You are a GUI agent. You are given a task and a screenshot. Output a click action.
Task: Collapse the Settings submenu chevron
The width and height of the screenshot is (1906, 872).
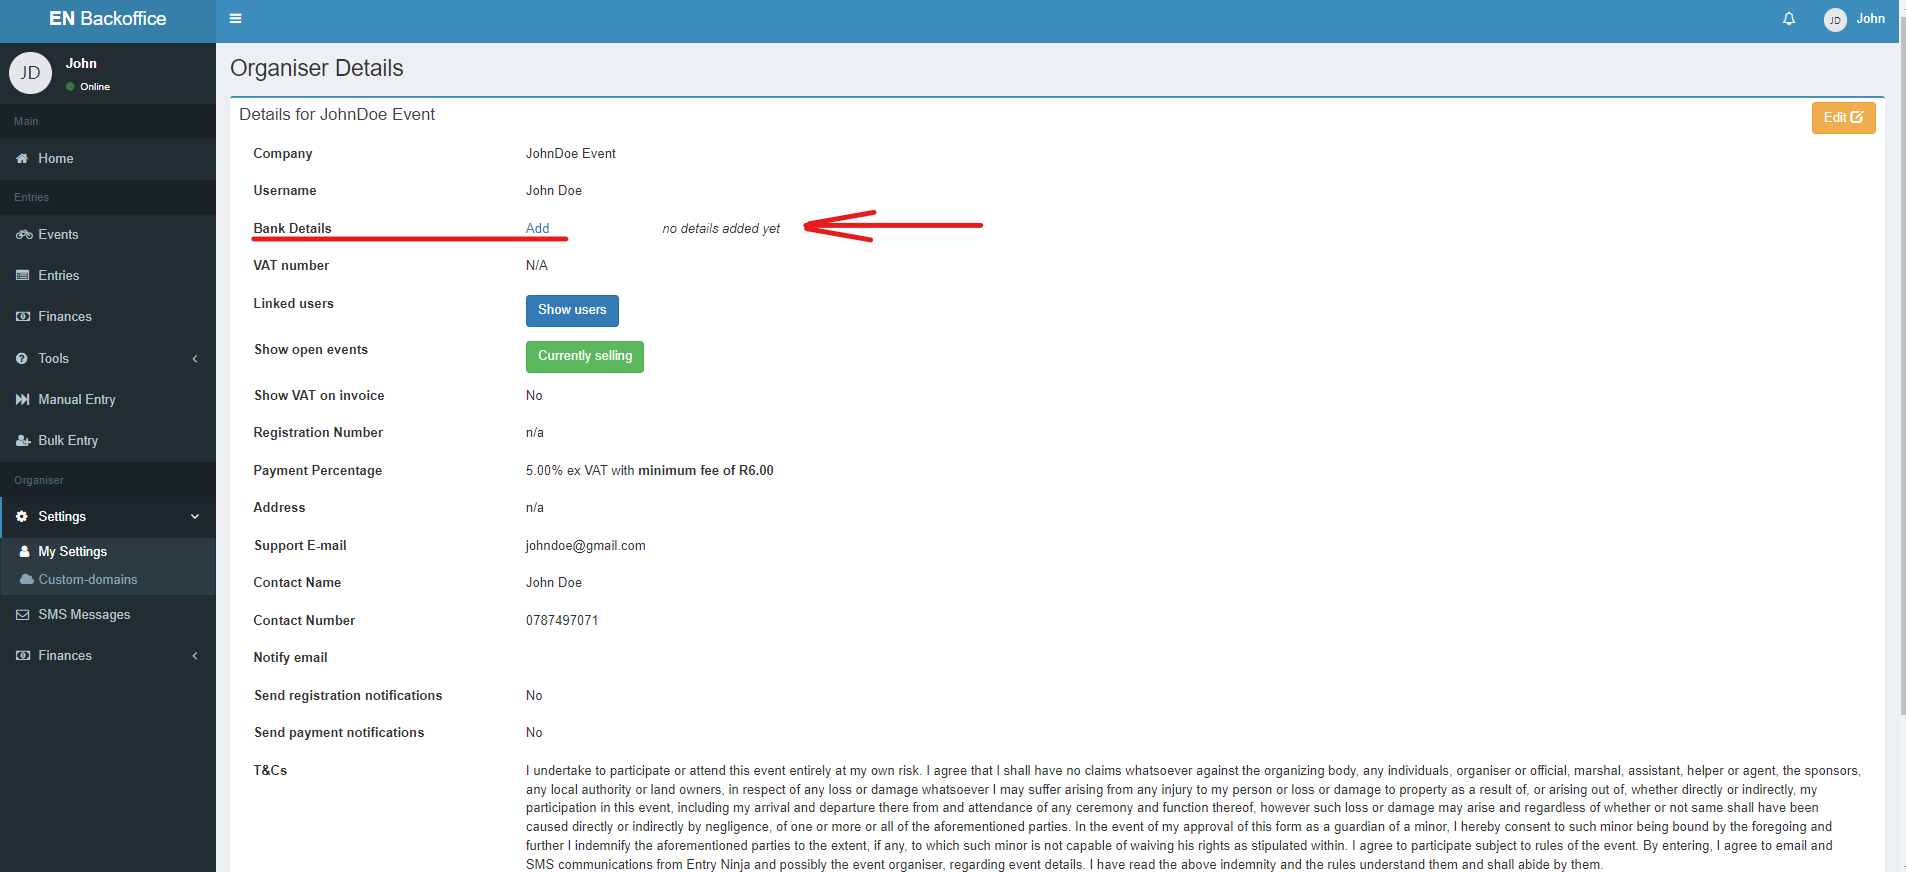(x=195, y=517)
